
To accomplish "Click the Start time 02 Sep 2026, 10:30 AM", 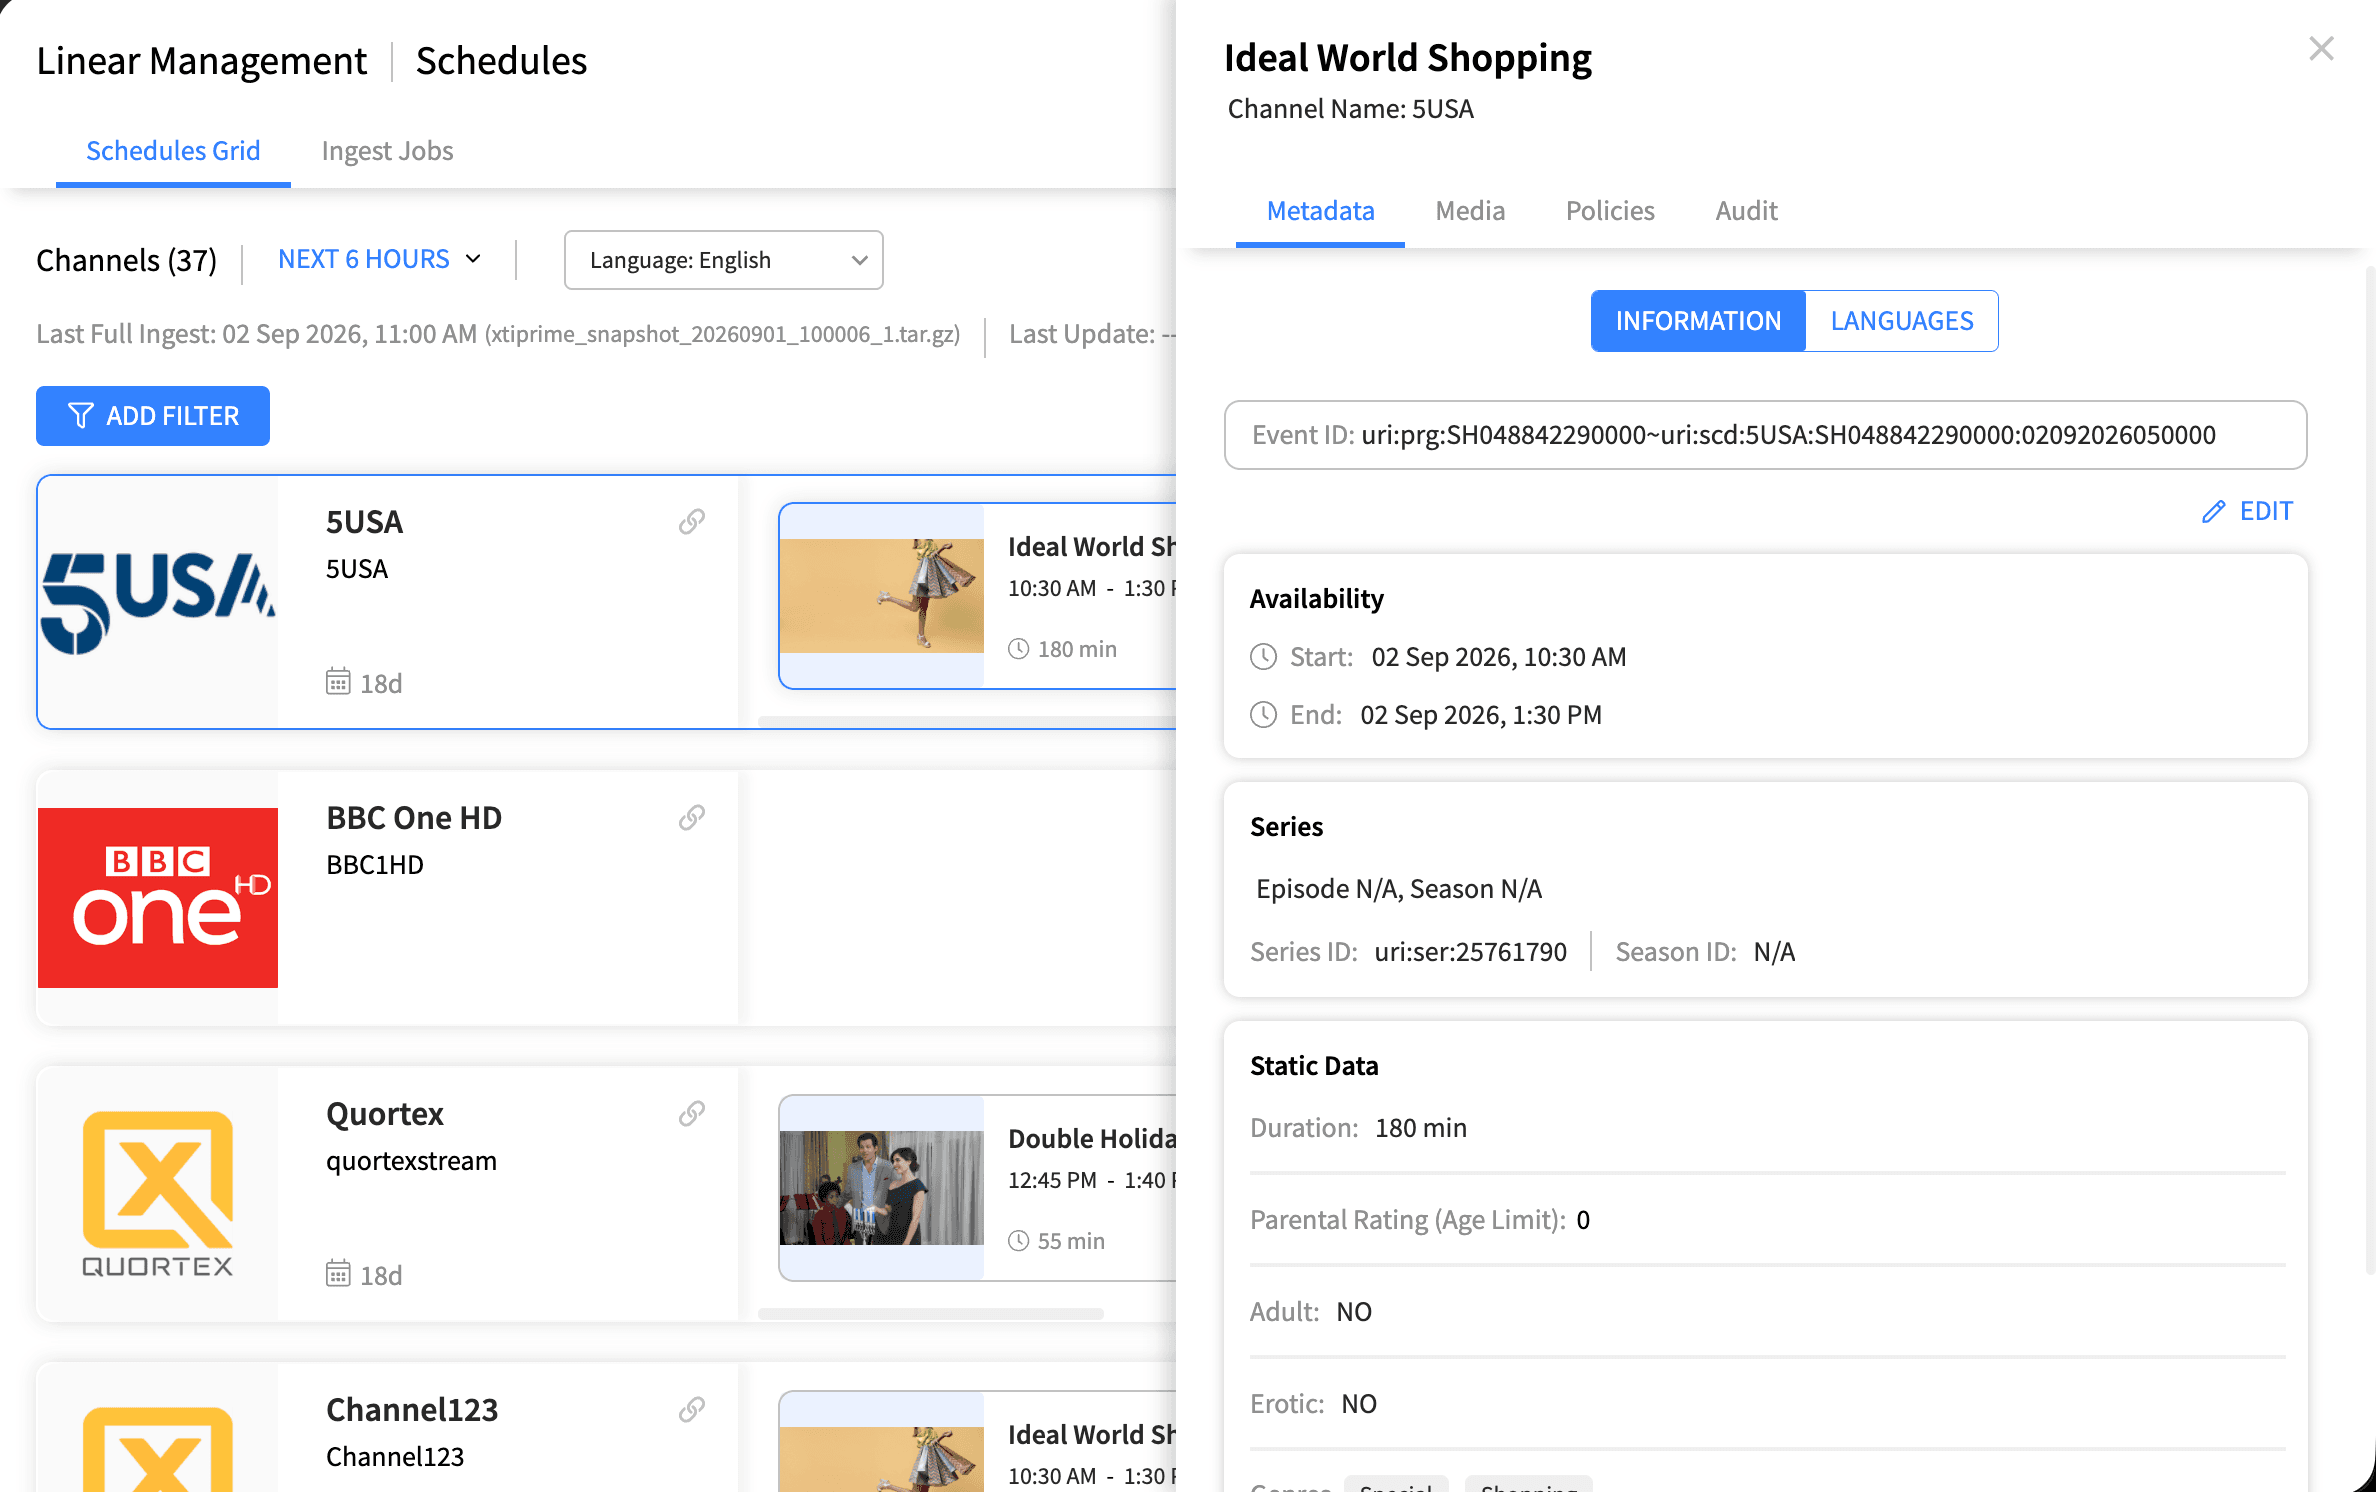I will tap(1498, 657).
